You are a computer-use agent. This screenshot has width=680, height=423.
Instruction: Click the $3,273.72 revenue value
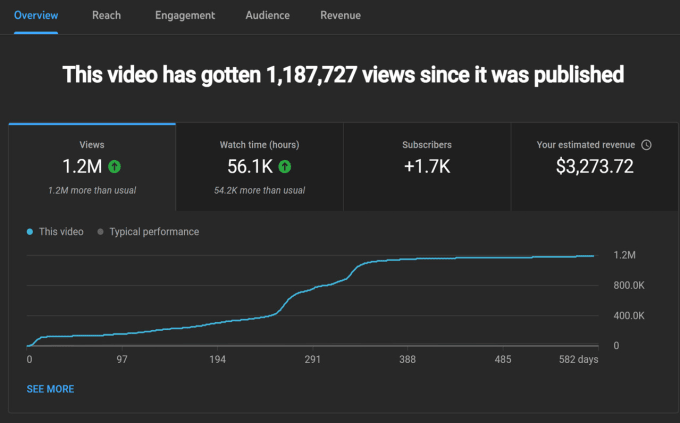[x=595, y=167]
